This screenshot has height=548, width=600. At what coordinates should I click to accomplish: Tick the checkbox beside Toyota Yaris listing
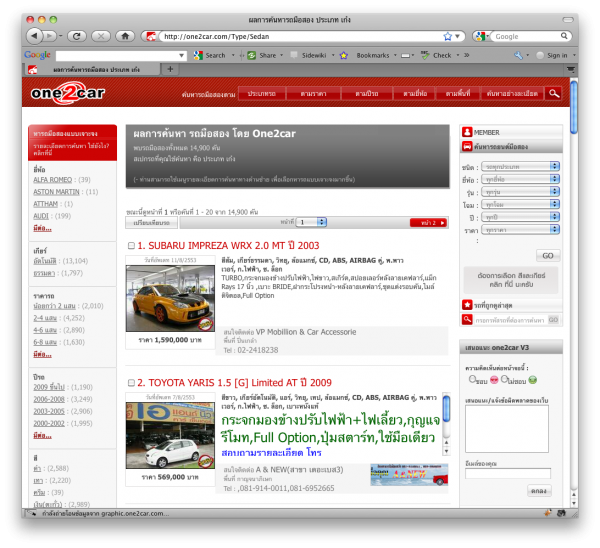click(131, 382)
